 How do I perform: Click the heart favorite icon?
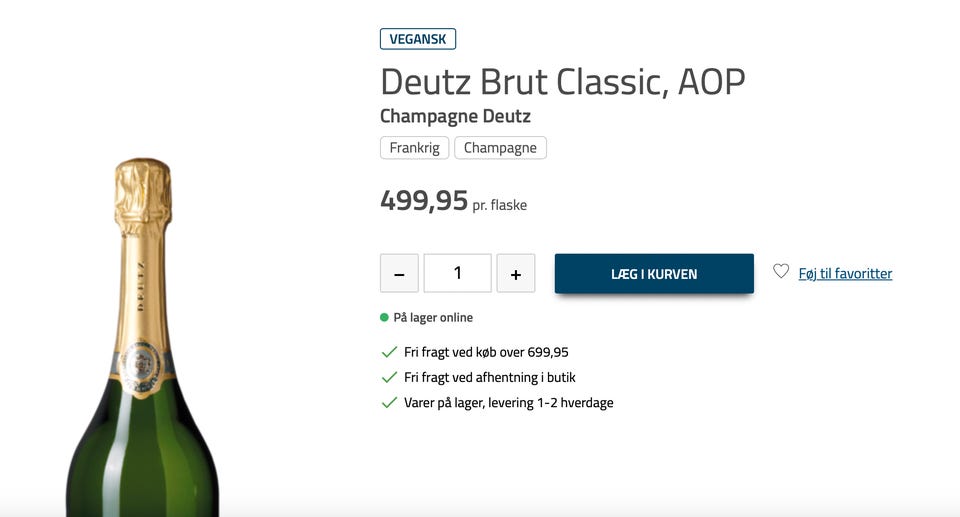click(781, 271)
